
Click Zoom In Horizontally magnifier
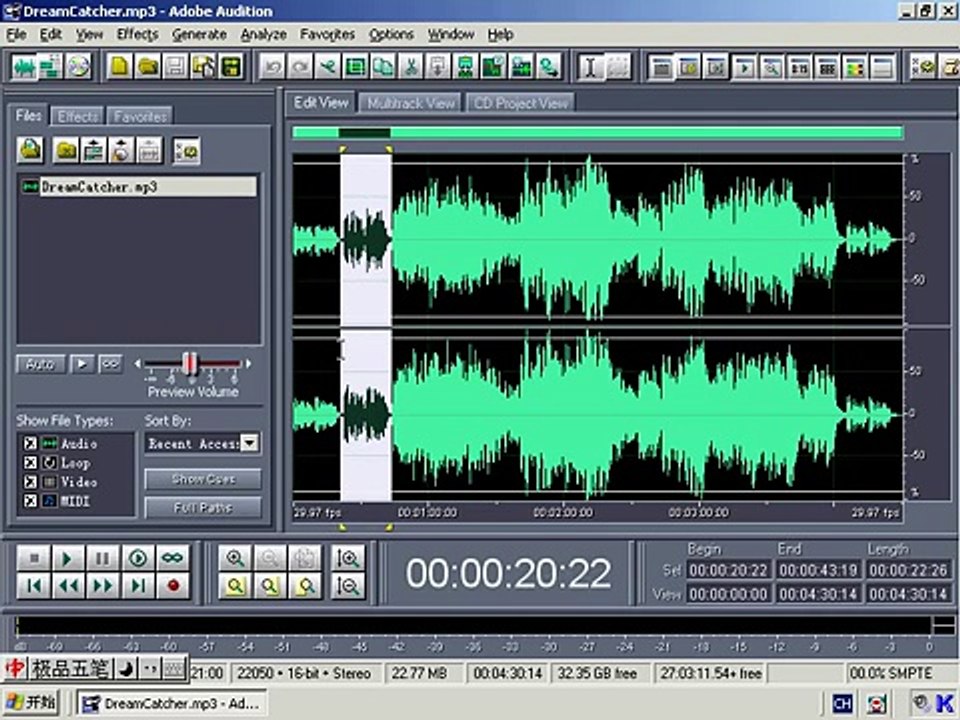[x=235, y=558]
